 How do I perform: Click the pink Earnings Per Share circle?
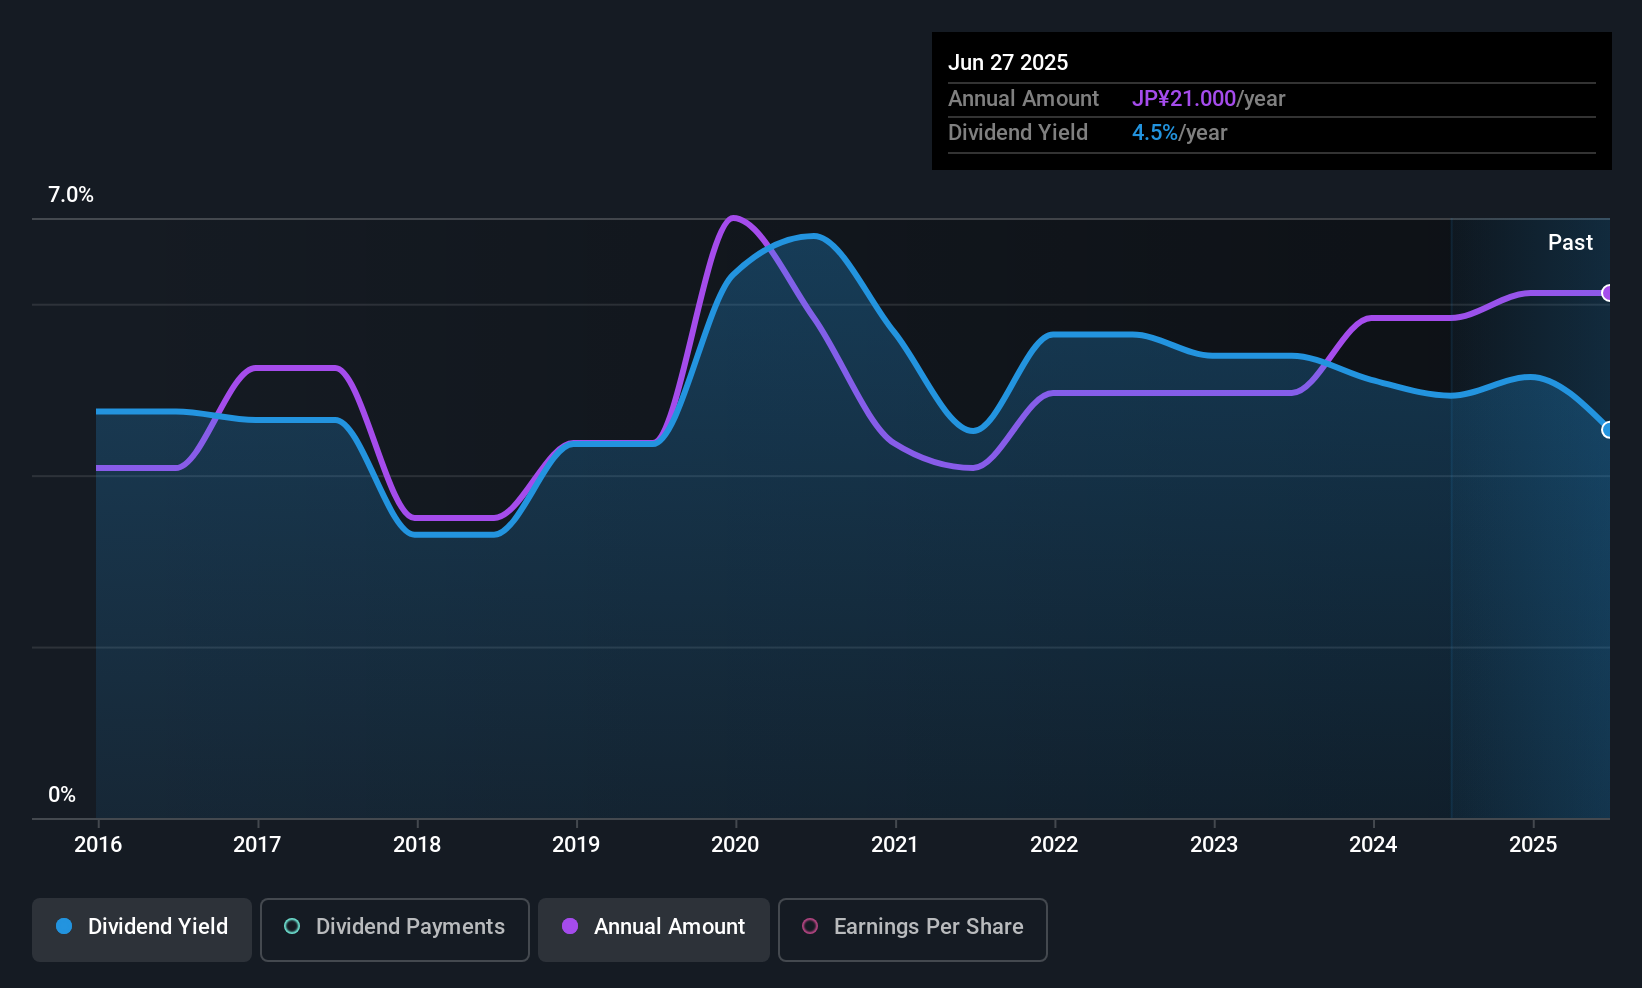coord(810,926)
